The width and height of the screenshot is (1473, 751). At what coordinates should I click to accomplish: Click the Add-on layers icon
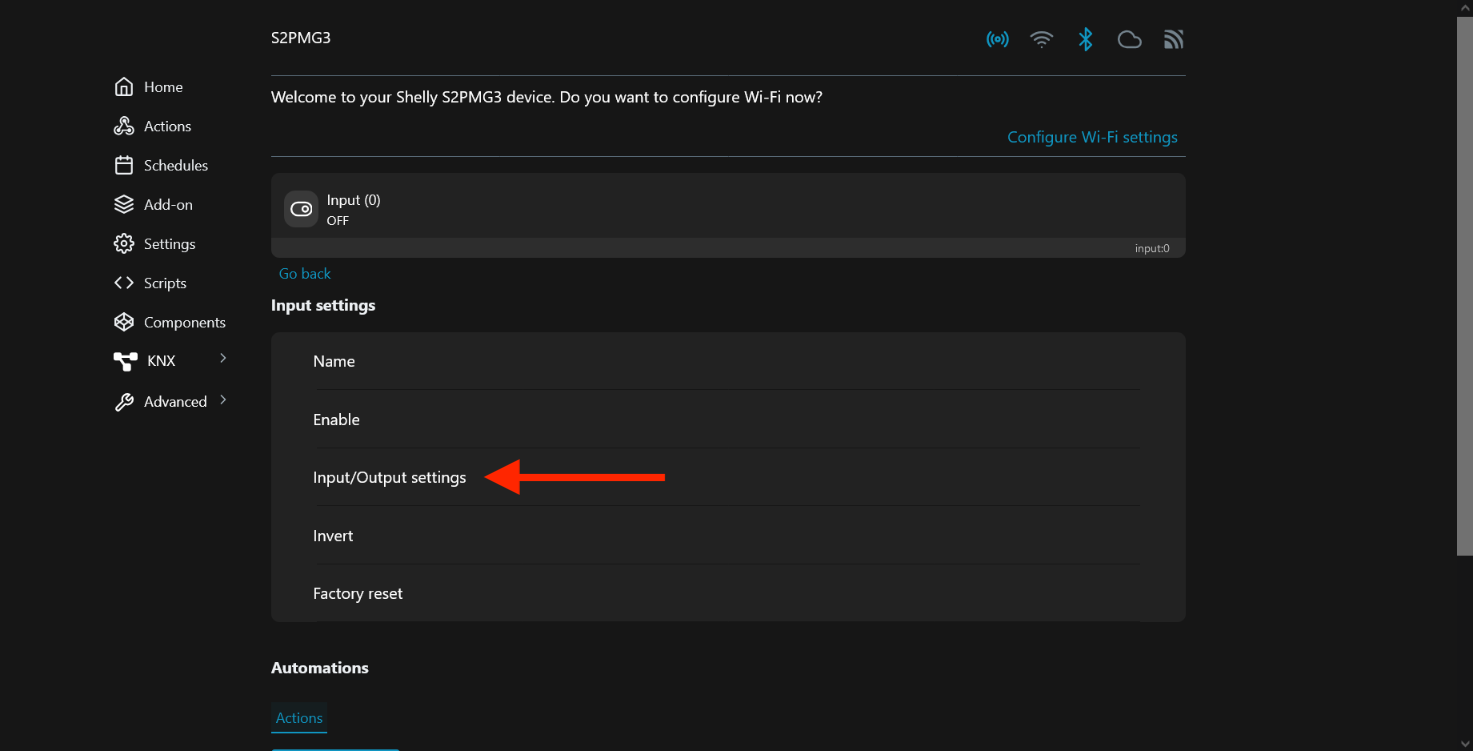pyautogui.click(x=124, y=204)
